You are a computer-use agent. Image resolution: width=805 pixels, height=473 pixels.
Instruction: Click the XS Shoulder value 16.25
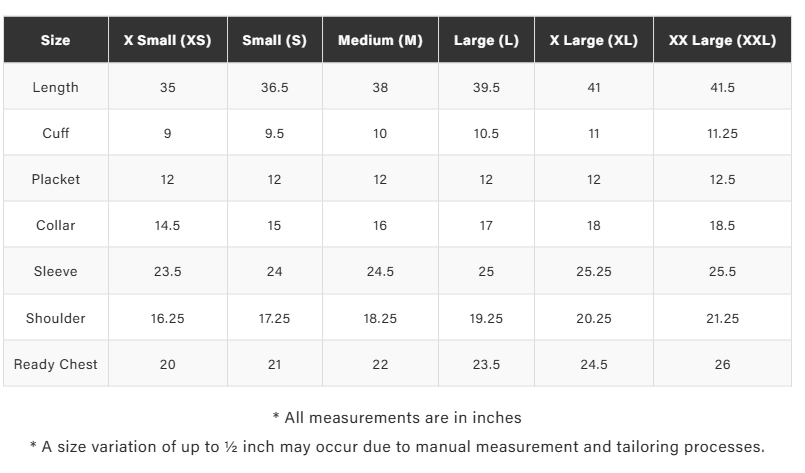tap(167, 318)
